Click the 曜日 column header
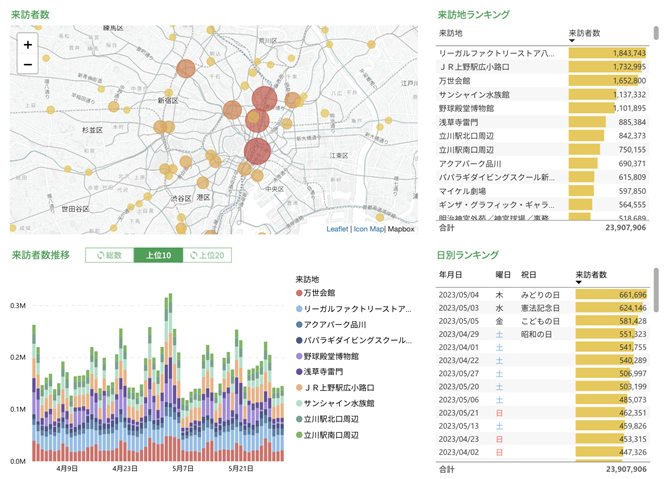The height and width of the screenshot is (479, 665). (503, 275)
